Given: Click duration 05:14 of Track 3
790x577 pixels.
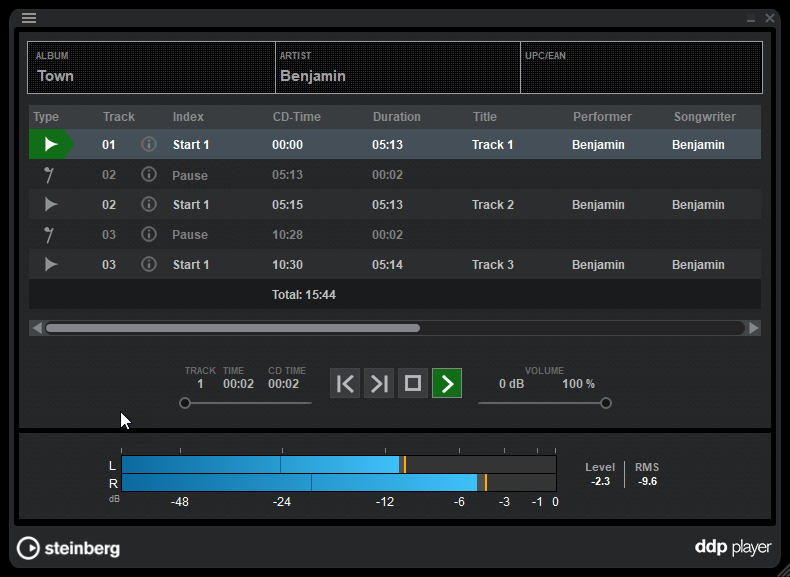Looking at the screenshot, I should tap(387, 265).
